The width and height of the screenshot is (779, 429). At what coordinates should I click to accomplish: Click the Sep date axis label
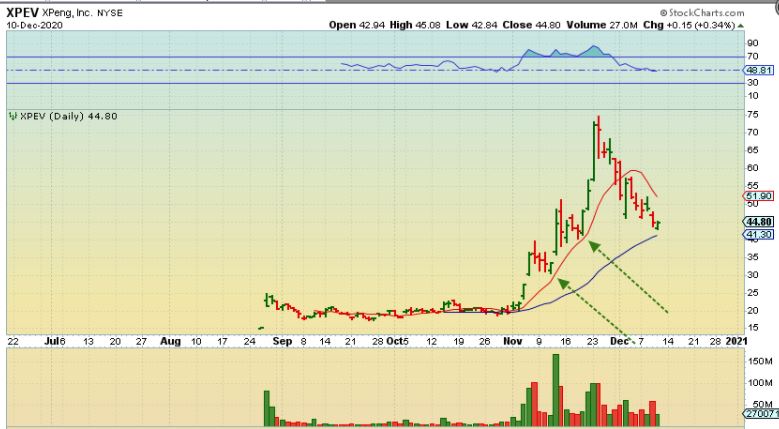tap(282, 341)
